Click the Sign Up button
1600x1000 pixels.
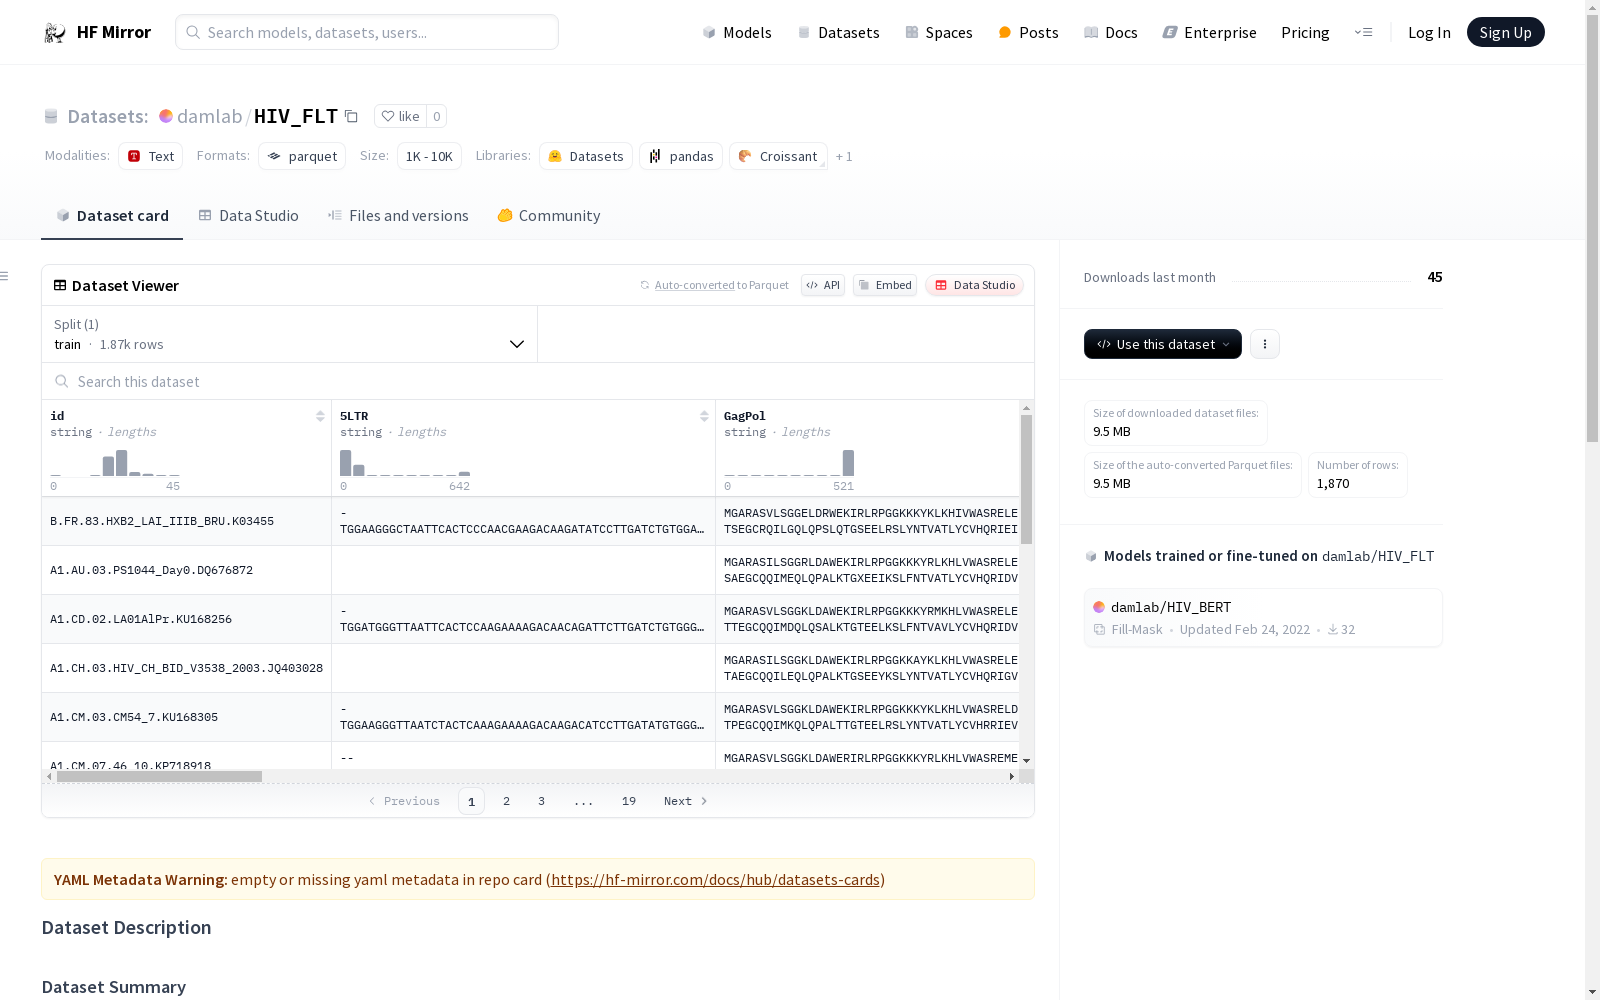[x=1506, y=32]
